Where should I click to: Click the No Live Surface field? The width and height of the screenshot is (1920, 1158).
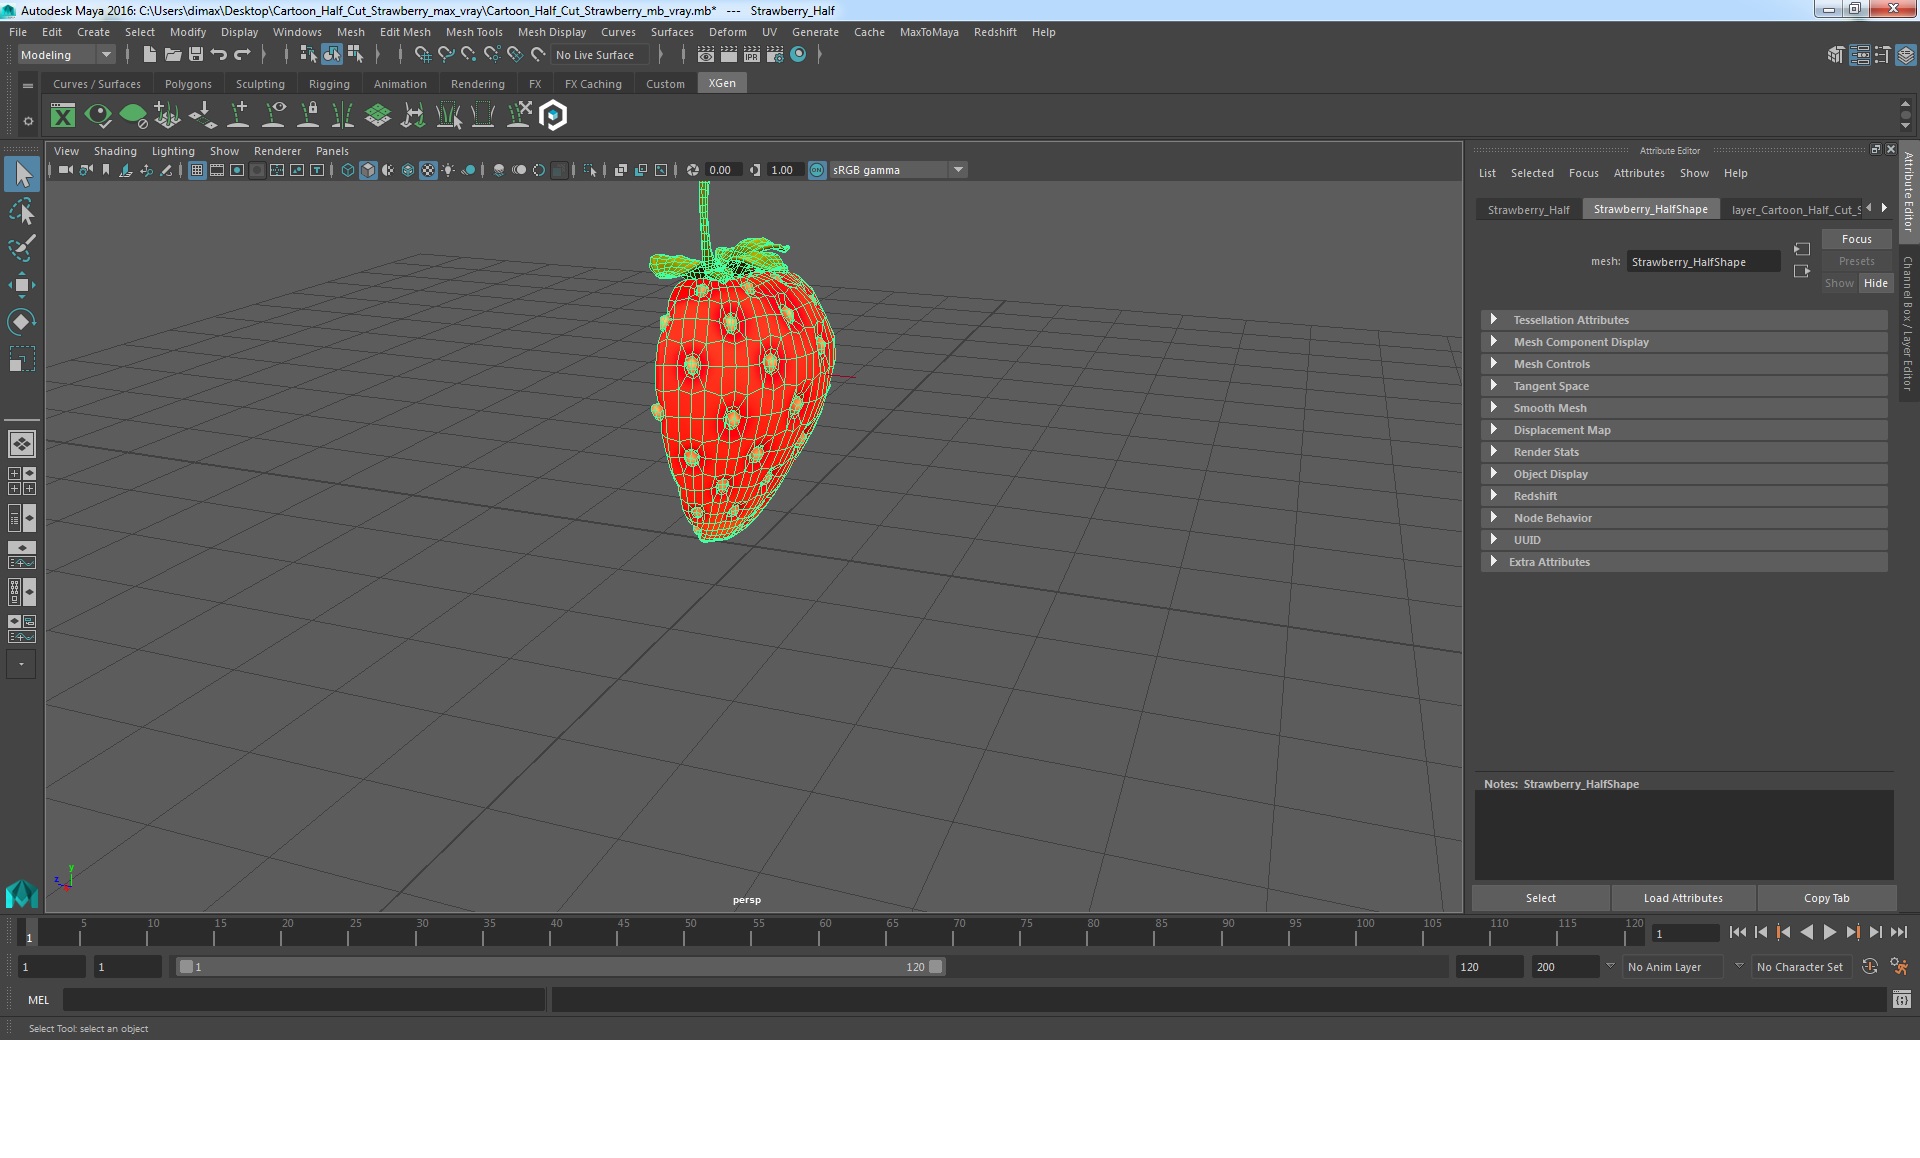[x=602, y=55]
